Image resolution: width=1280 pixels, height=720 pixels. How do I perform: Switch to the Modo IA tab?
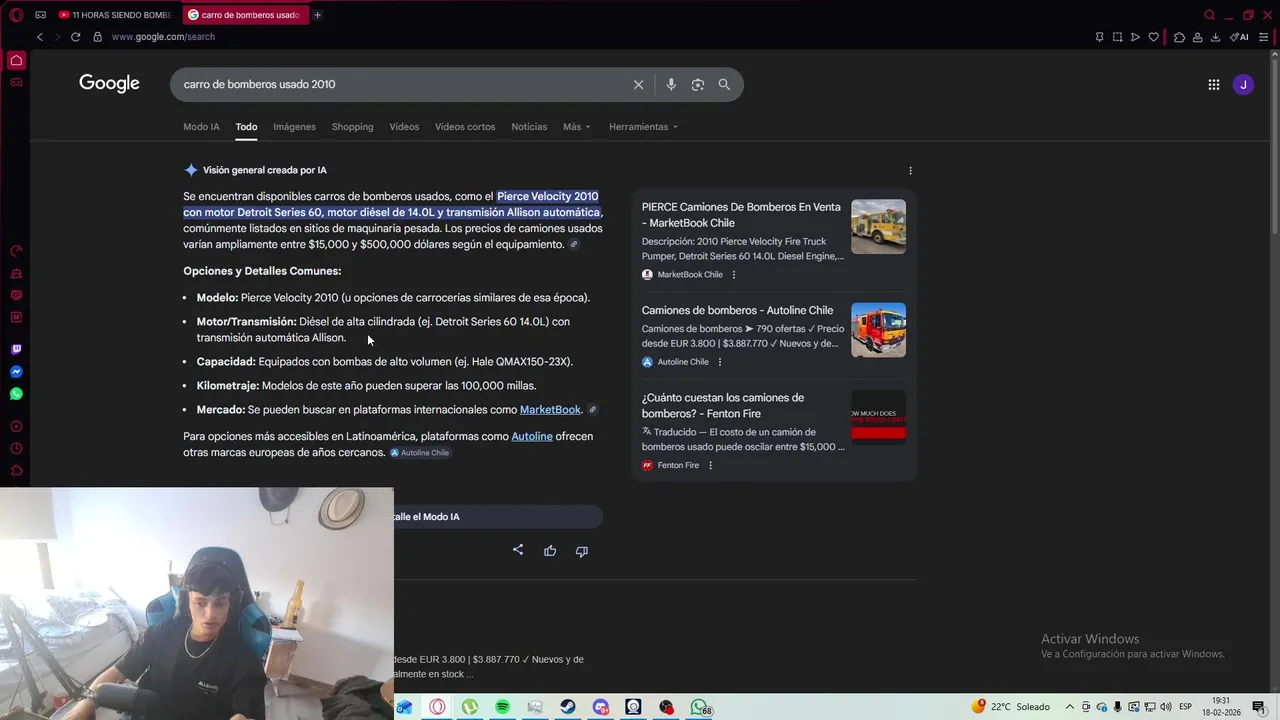201,127
